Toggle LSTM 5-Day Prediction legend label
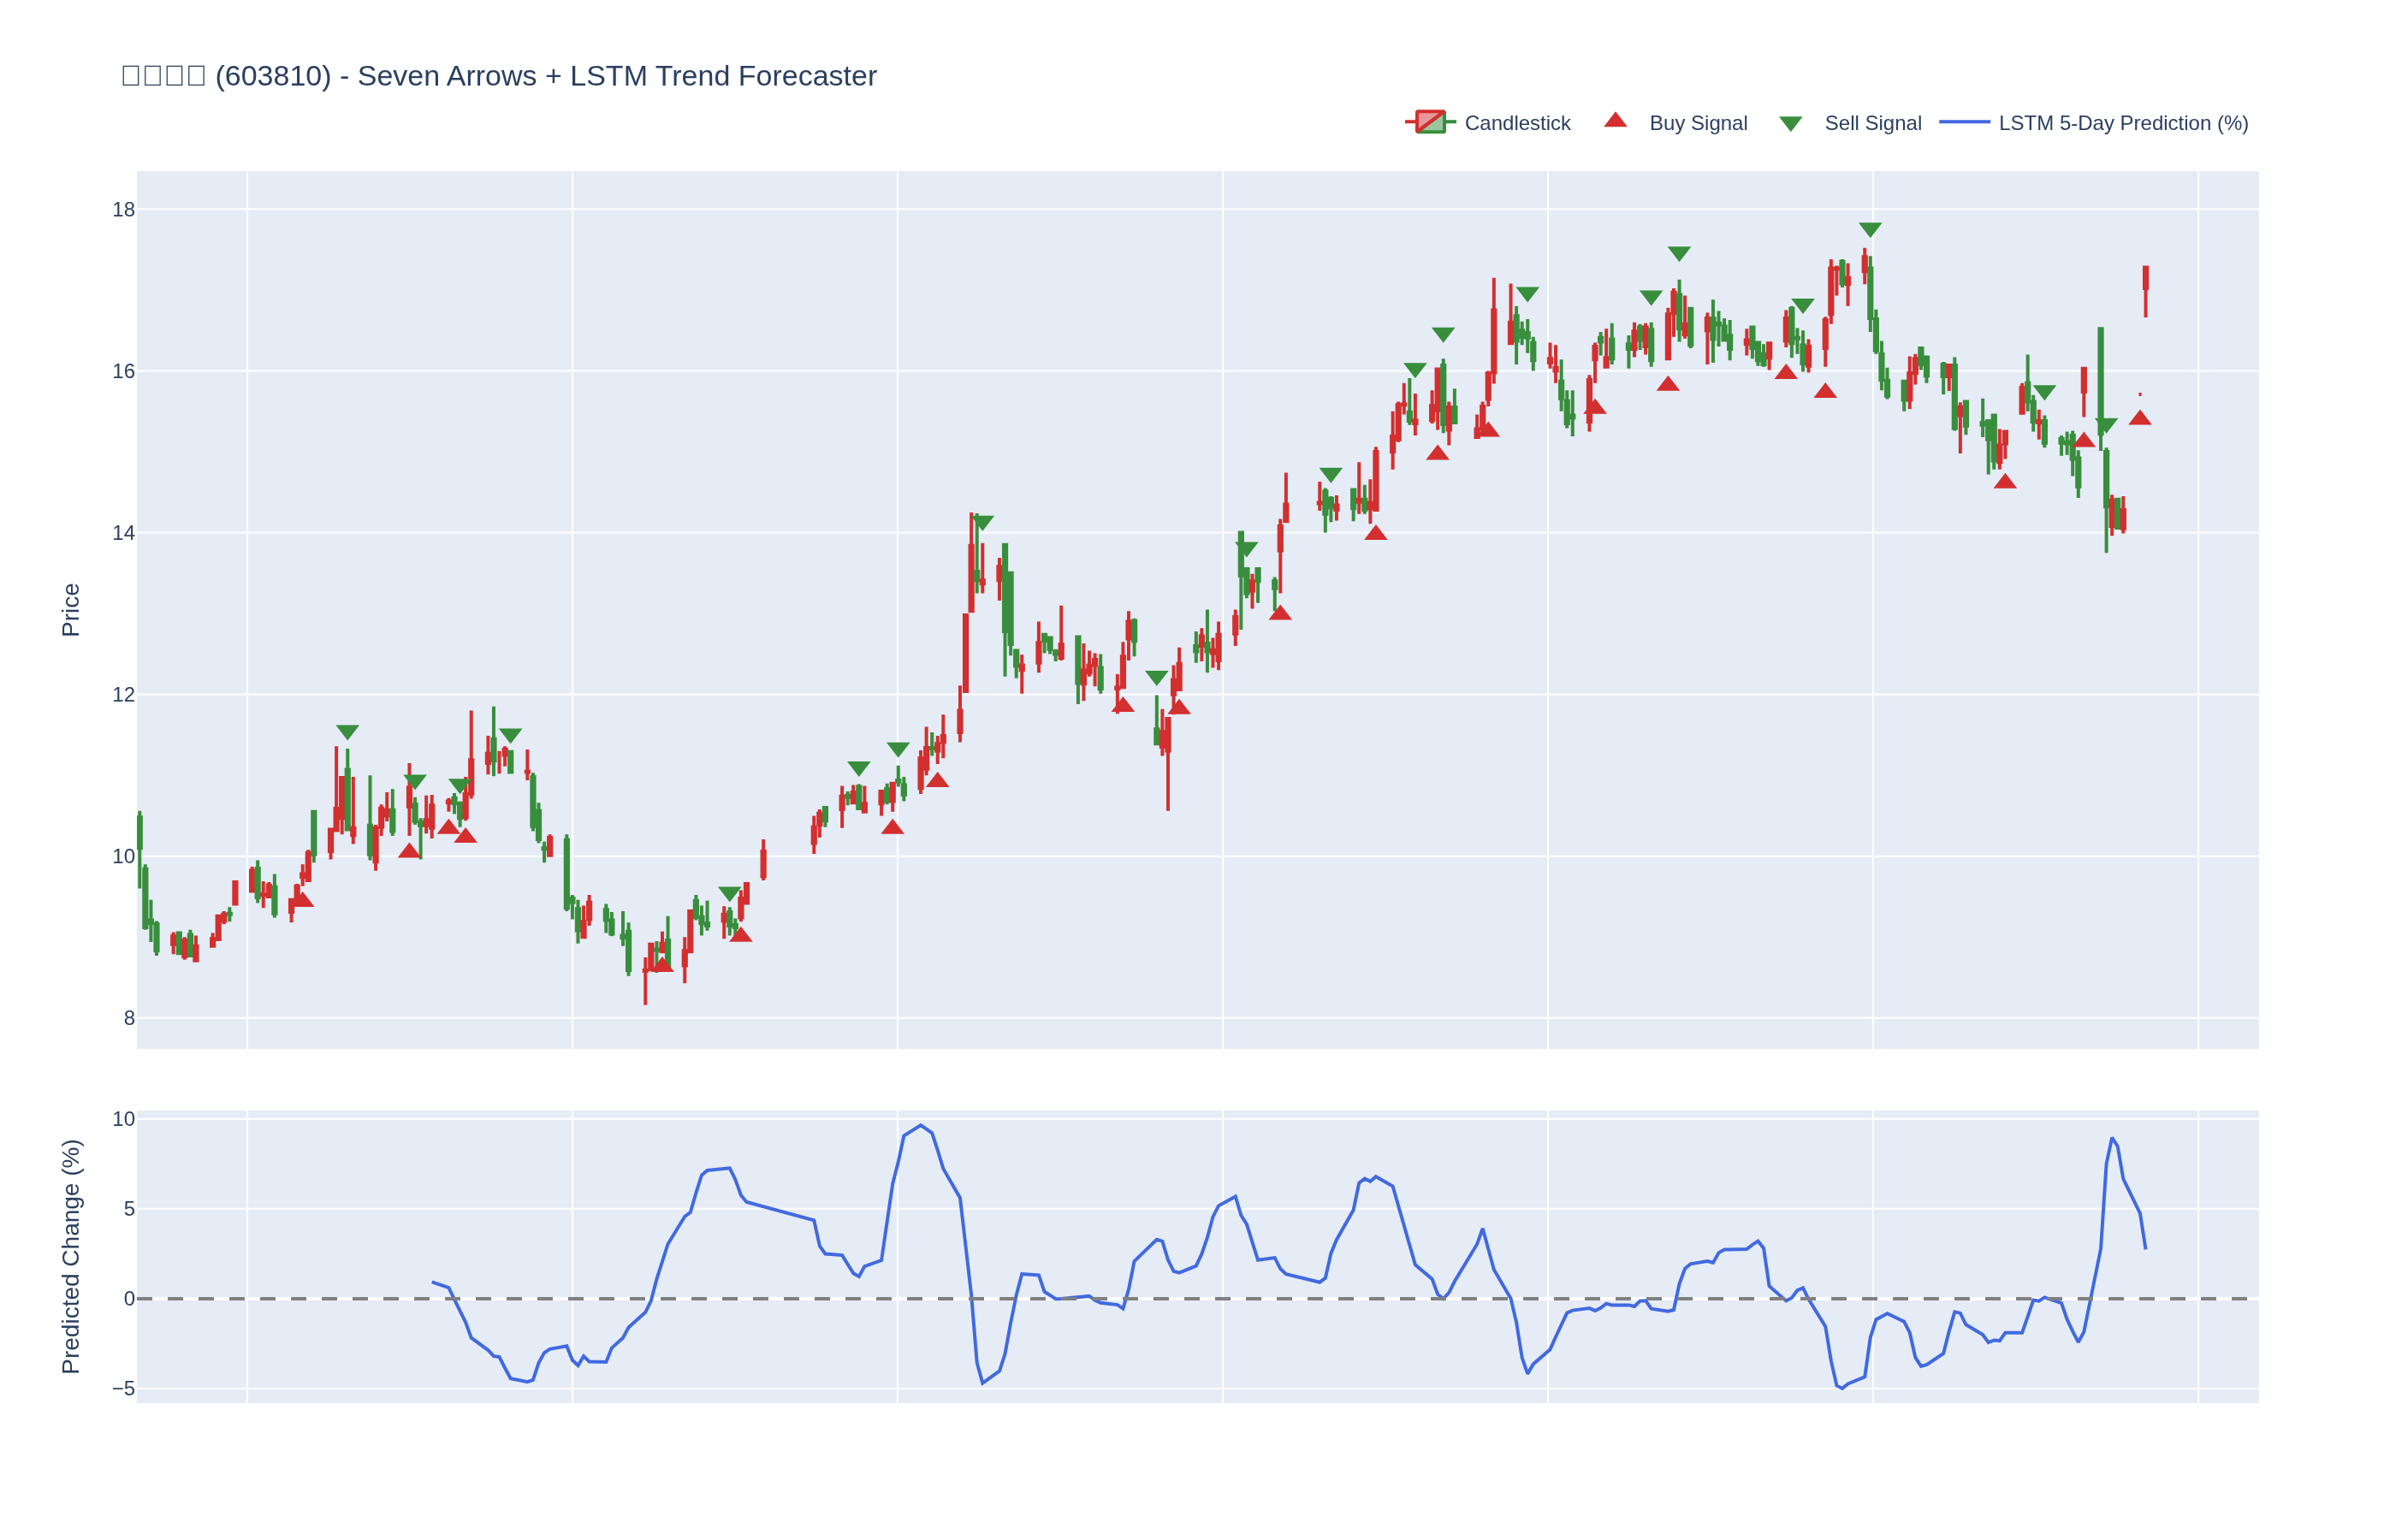The height and width of the screenshot is (1540, 2396). [x=2123, y=123]
